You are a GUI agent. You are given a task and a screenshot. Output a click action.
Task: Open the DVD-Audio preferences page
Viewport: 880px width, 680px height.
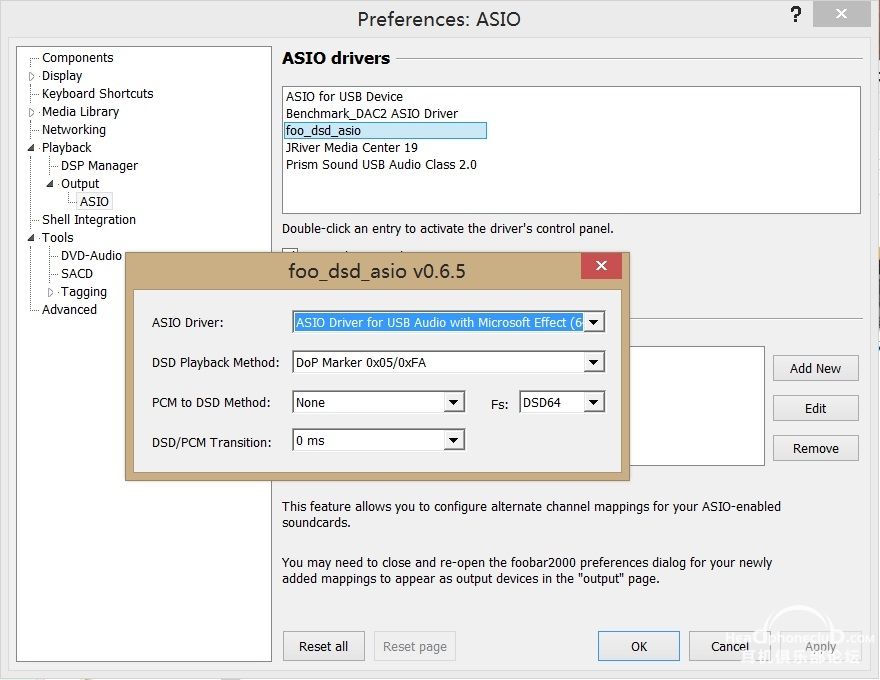pyautogui.click(x=91, y=255)
